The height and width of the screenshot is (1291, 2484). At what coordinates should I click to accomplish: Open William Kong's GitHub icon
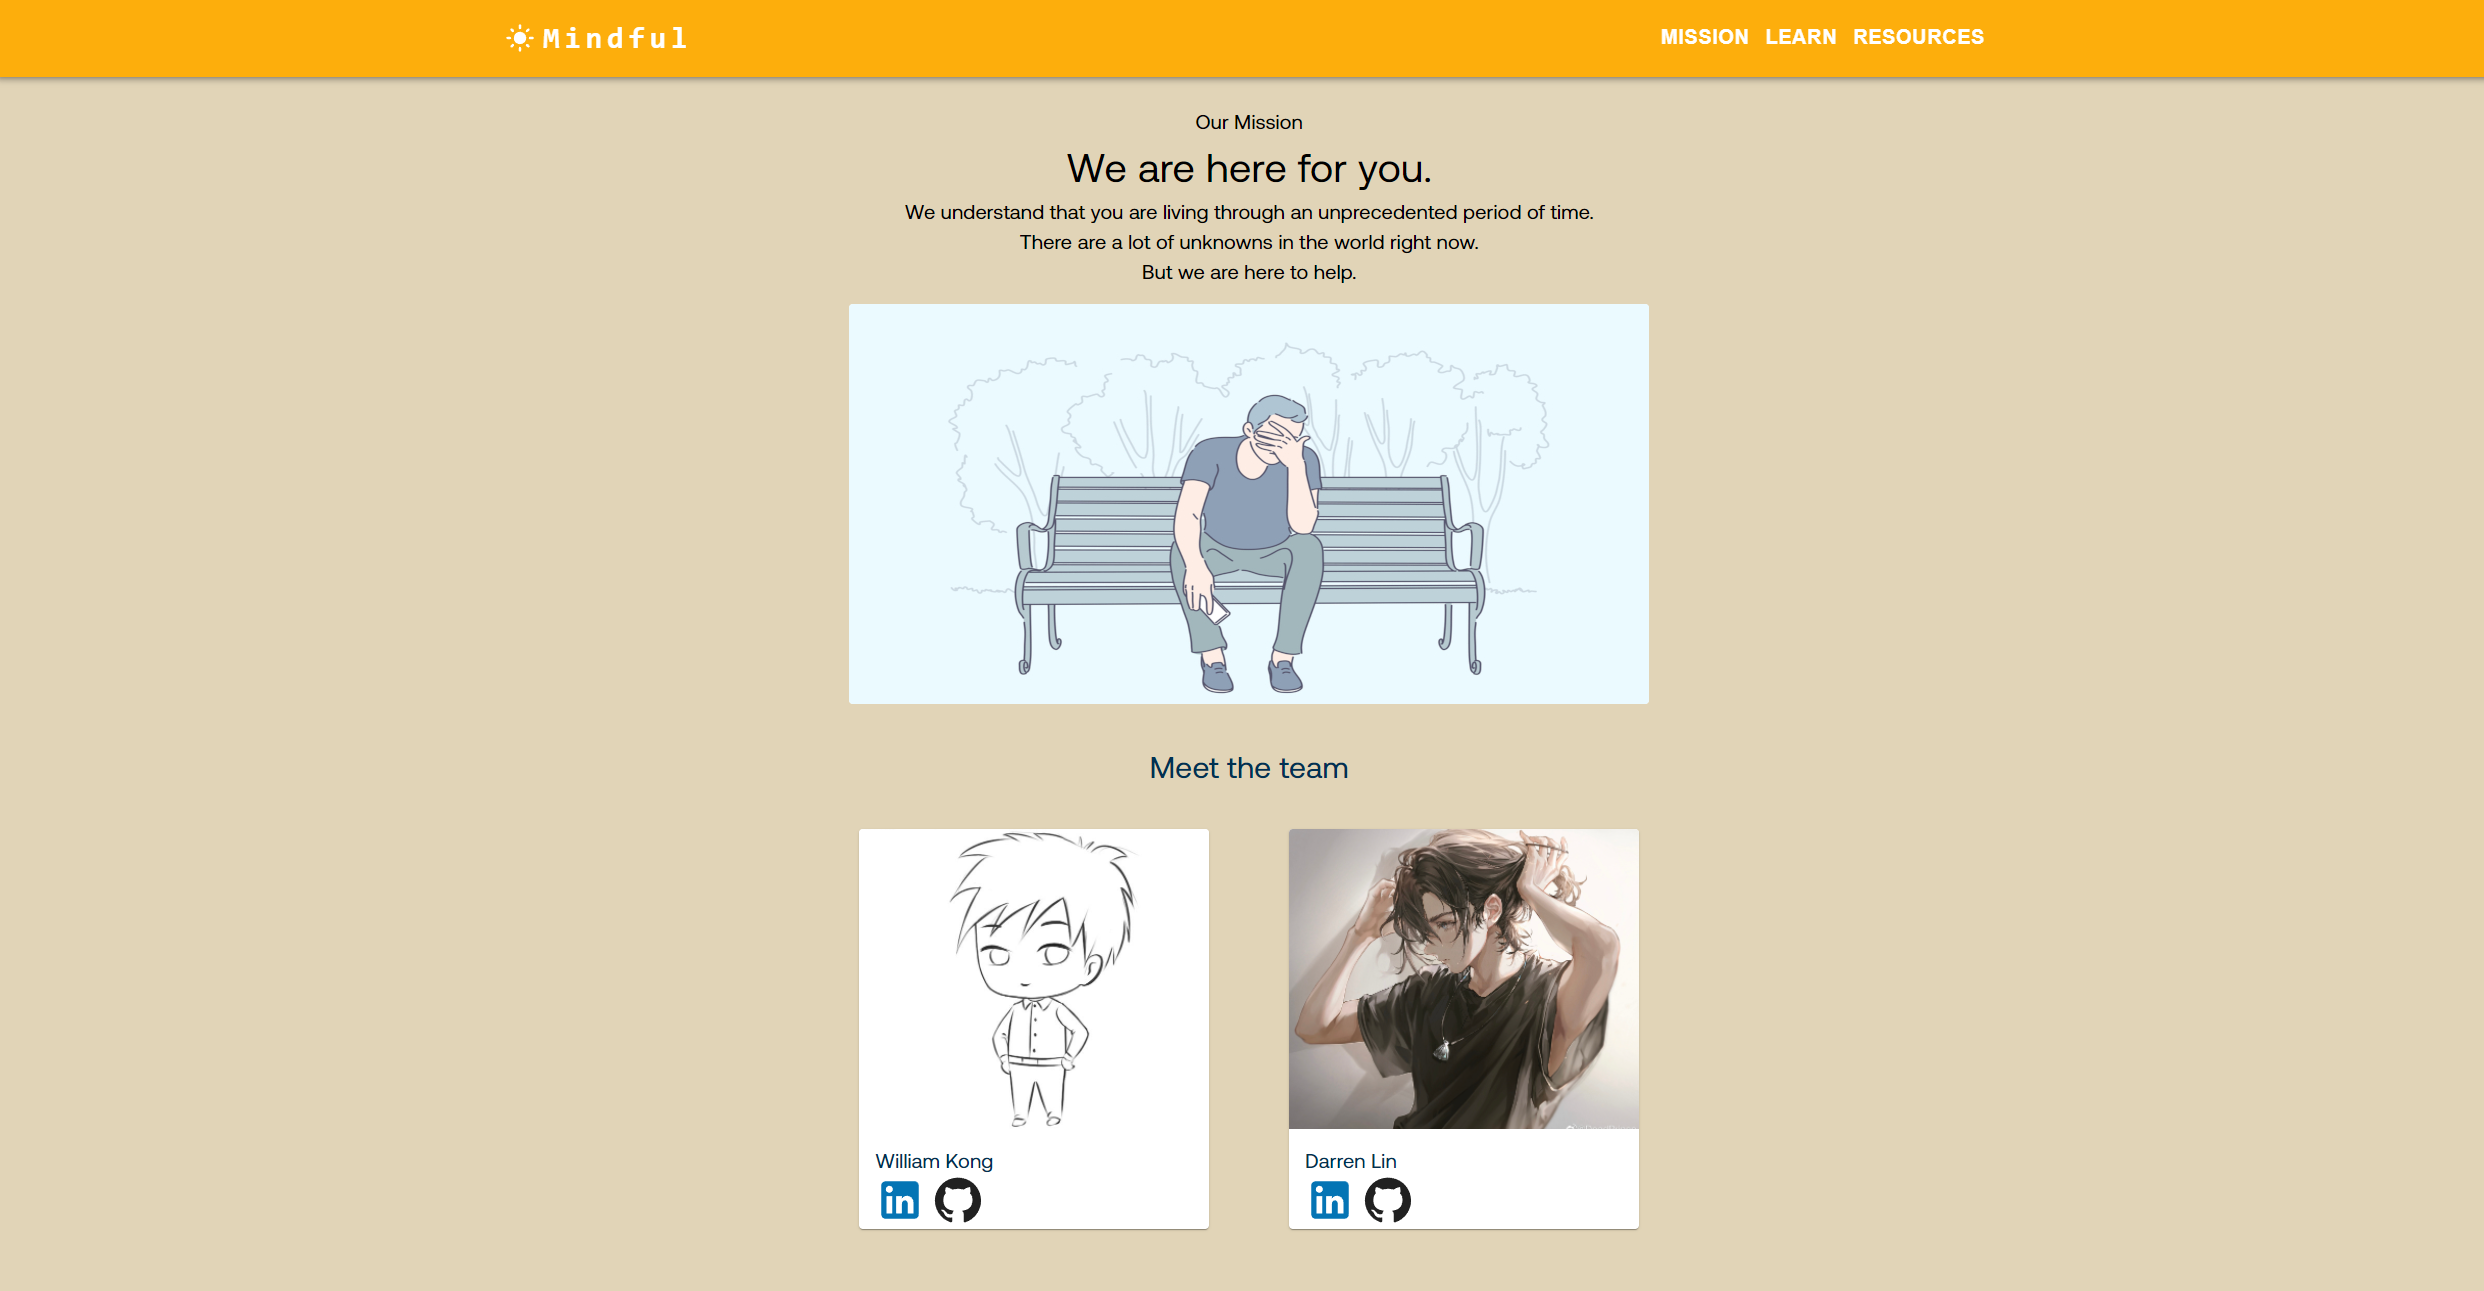point(957,1200)
